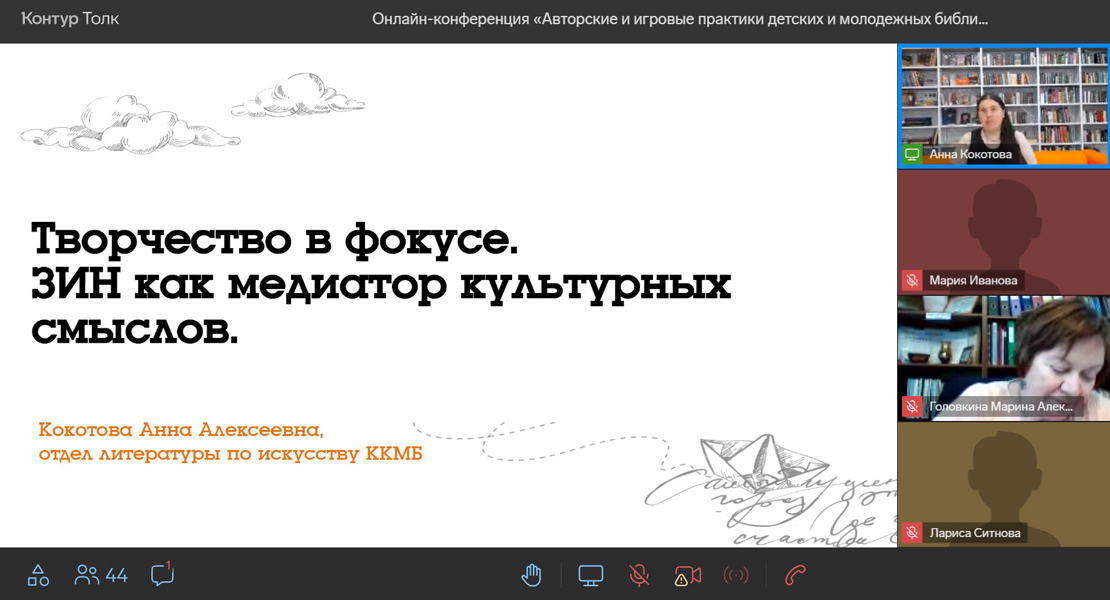Image resolution: width=1110 pixels, height=600 pixels.
Task: Toggle the camera with the warning badge
Action: 688,575
